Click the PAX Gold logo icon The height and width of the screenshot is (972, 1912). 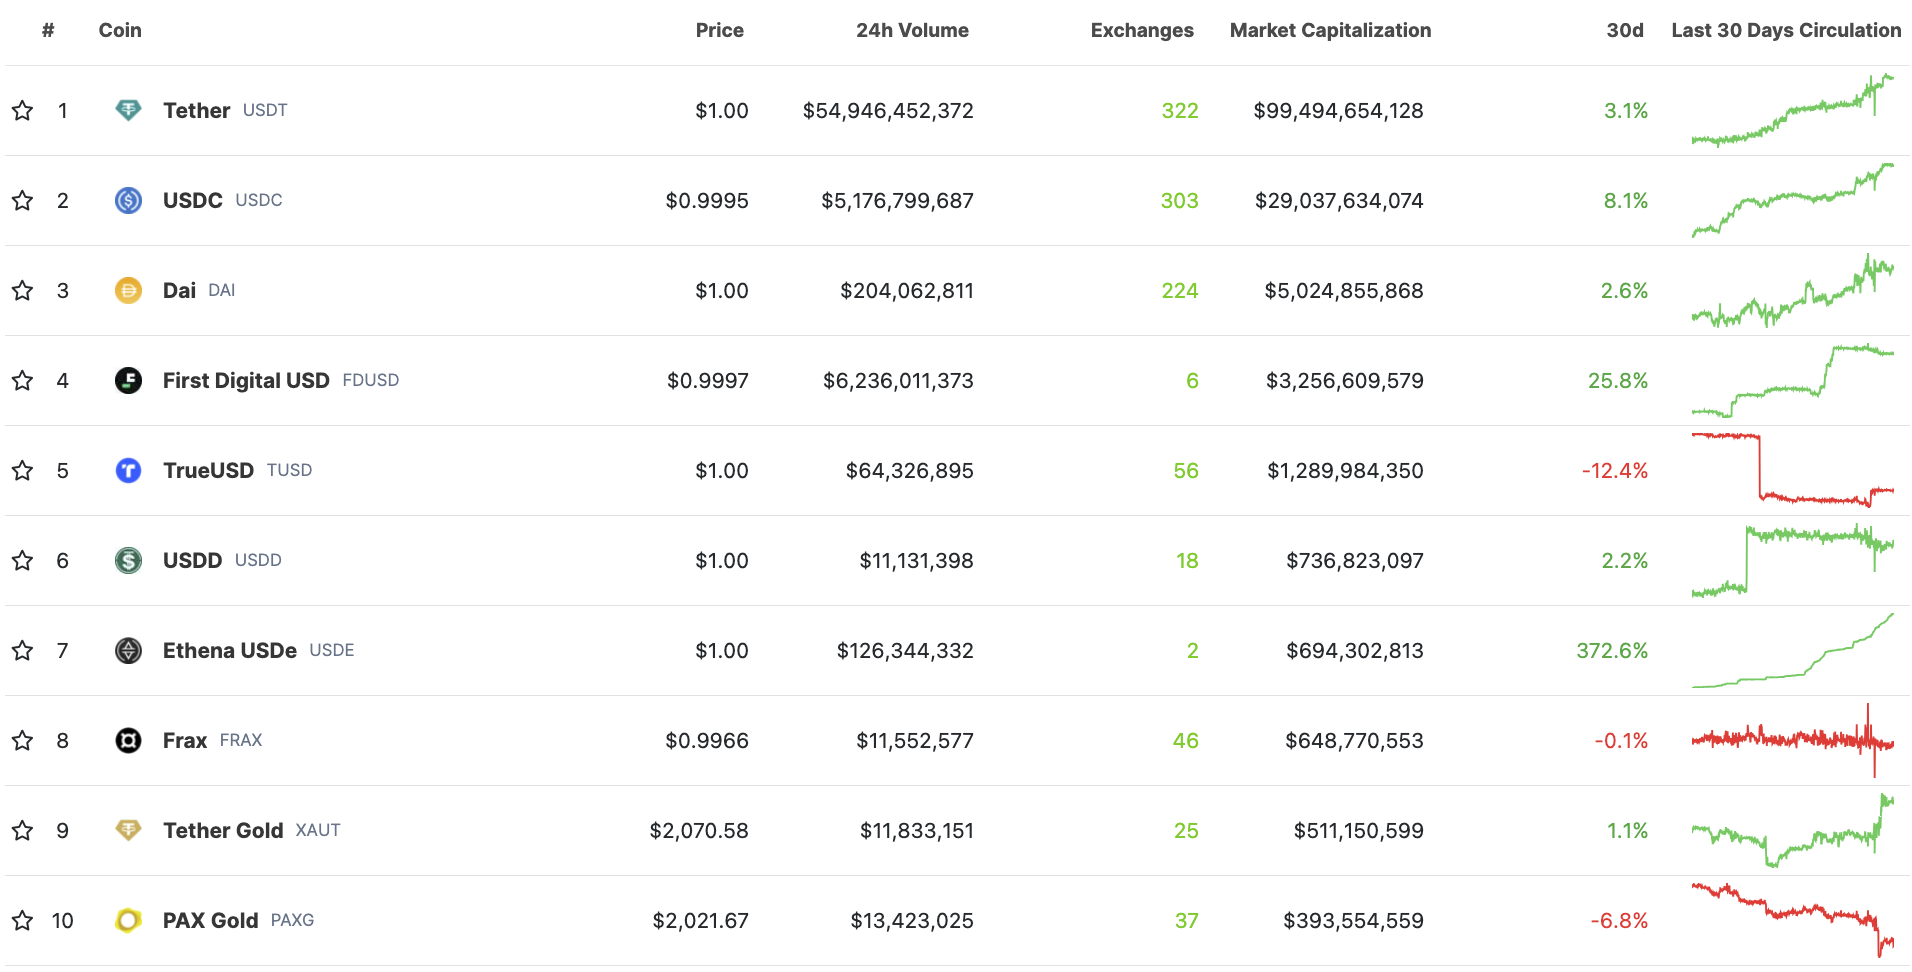pos(128,920)
